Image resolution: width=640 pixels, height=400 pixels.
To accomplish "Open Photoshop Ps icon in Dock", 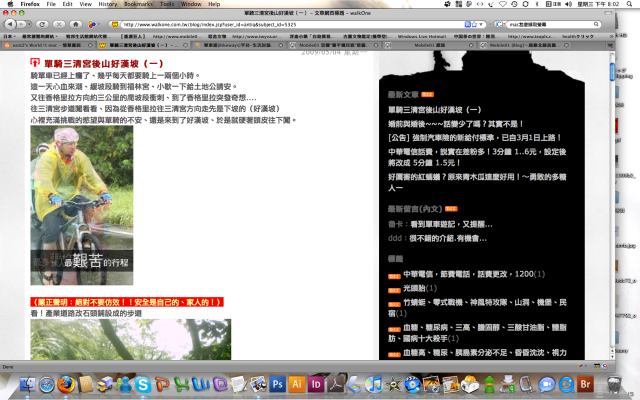I will [x=277, y=384].
